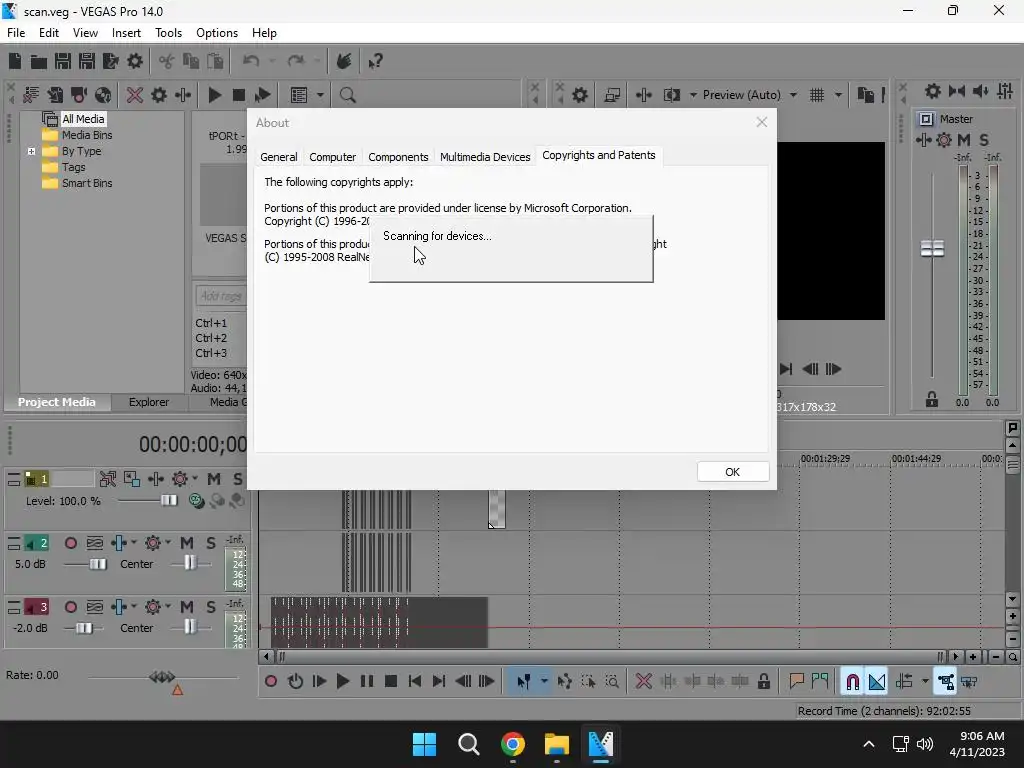Screen dimensions: 1024x768
Task: Start preview in Project Media toolbar
Action: [214, 95]
